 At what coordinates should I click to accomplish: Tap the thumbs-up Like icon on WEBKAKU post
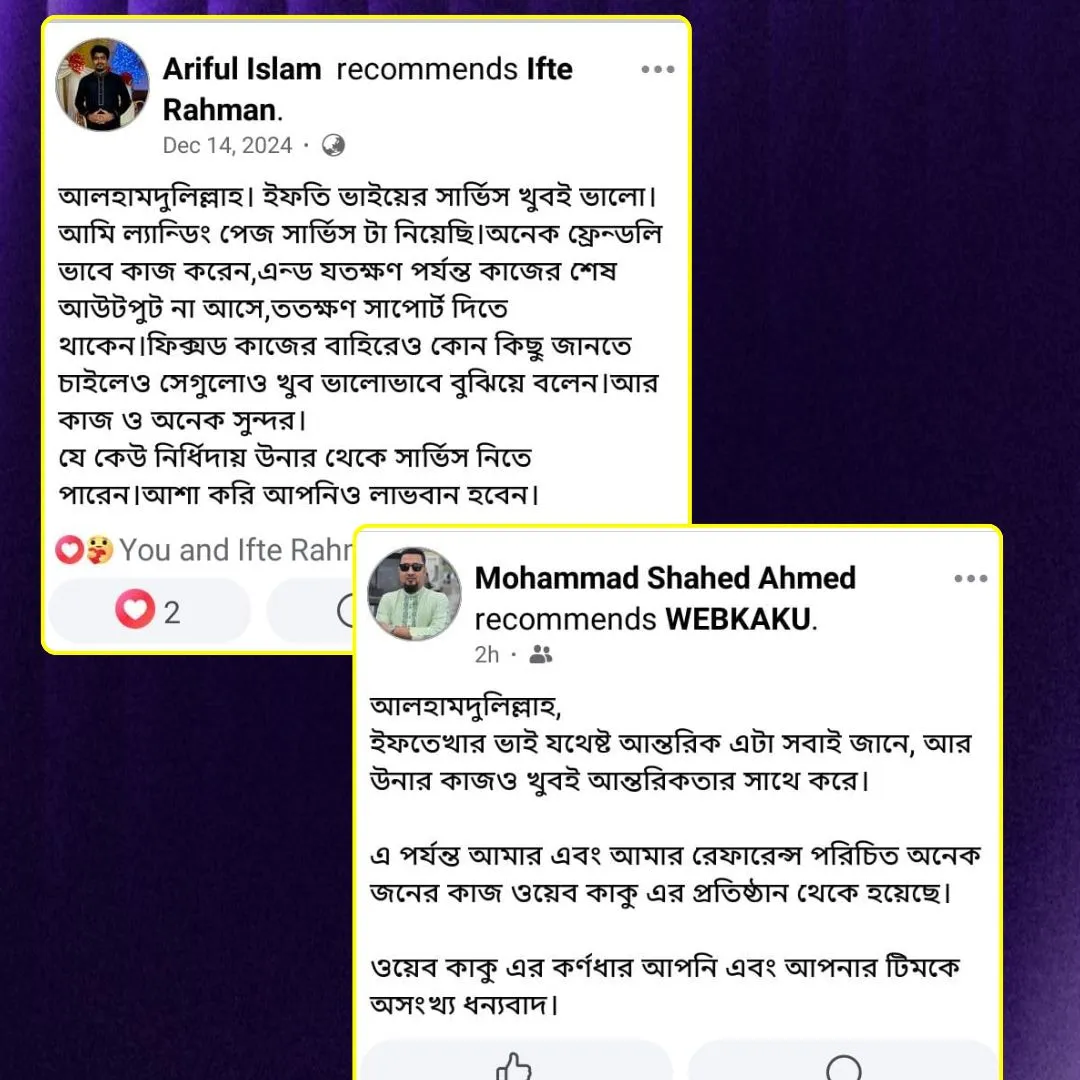[x=514, y=1066]
